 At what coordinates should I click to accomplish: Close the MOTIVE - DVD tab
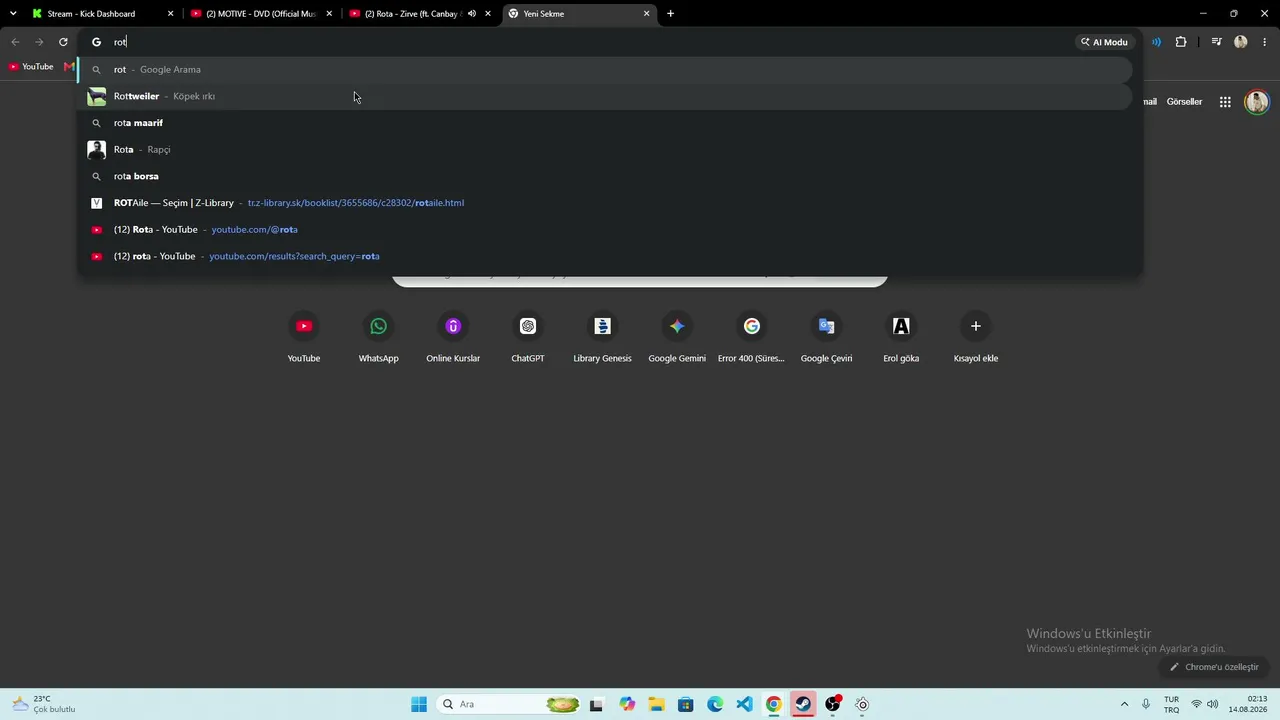click(329, 14)
